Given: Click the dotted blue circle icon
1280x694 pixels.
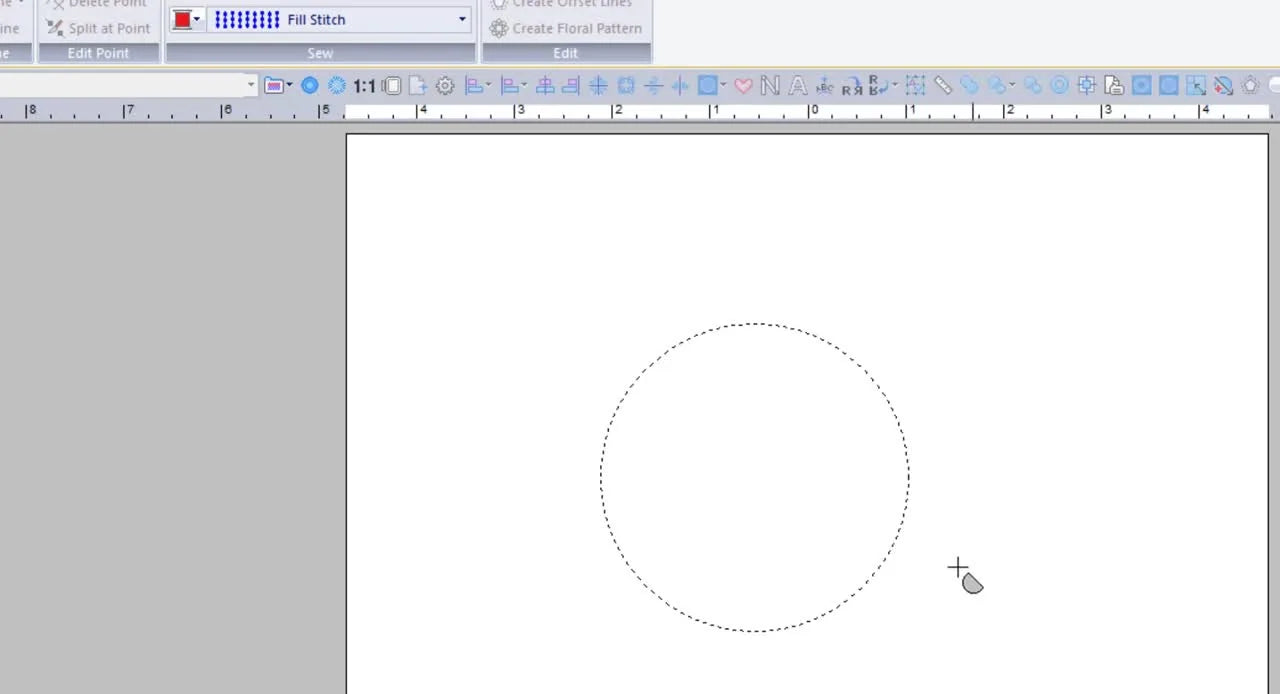Looking at the screenshot, I should tap(337, 86).
